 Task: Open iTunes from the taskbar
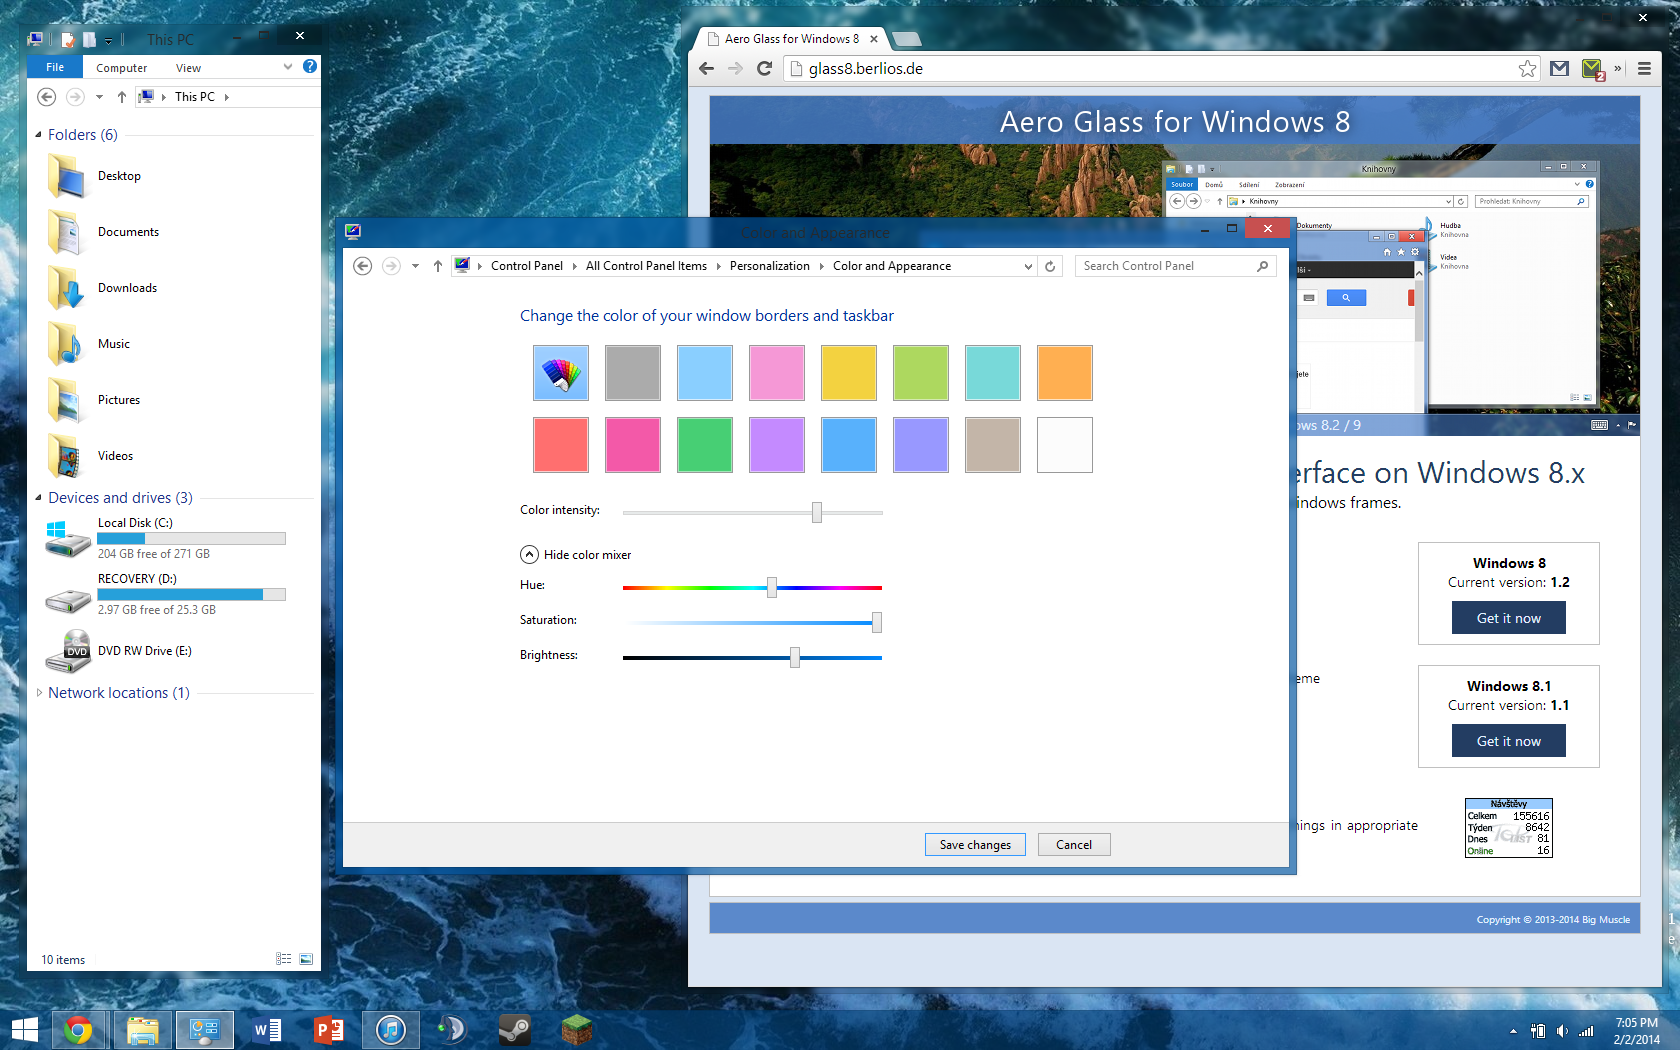coord(390,1029)
